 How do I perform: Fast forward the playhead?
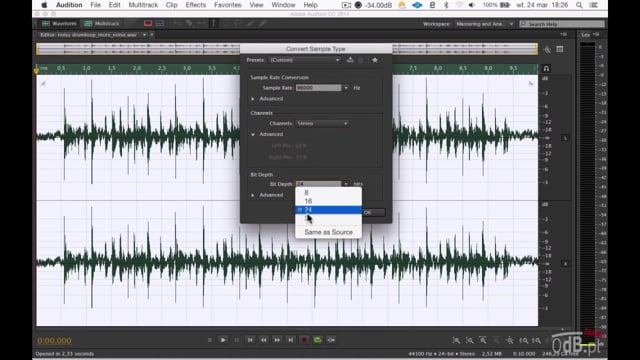(x=277, y=340)
